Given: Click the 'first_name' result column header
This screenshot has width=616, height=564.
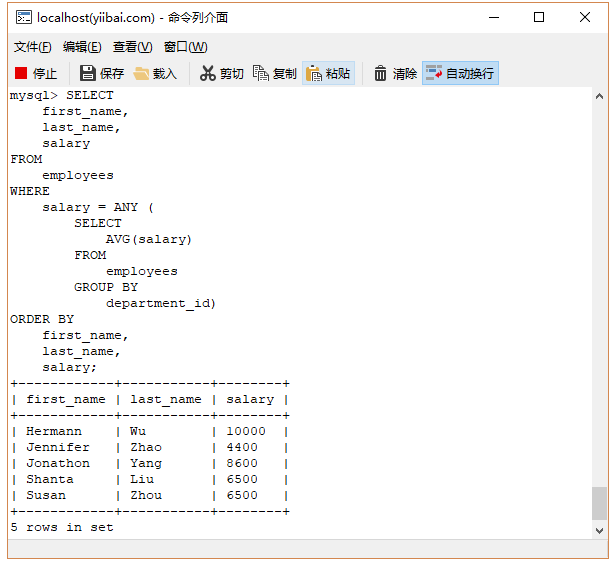Looking at the screenshot, I should click(66, 399).
